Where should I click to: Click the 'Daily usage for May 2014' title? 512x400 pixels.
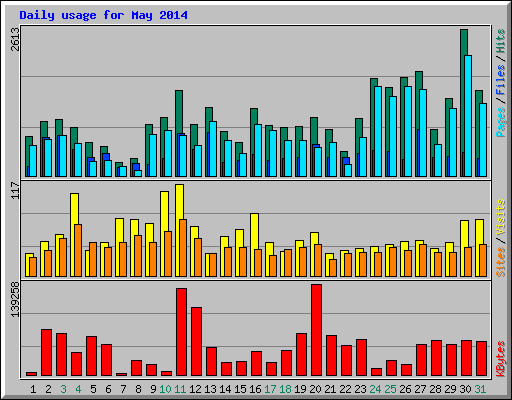103,15
